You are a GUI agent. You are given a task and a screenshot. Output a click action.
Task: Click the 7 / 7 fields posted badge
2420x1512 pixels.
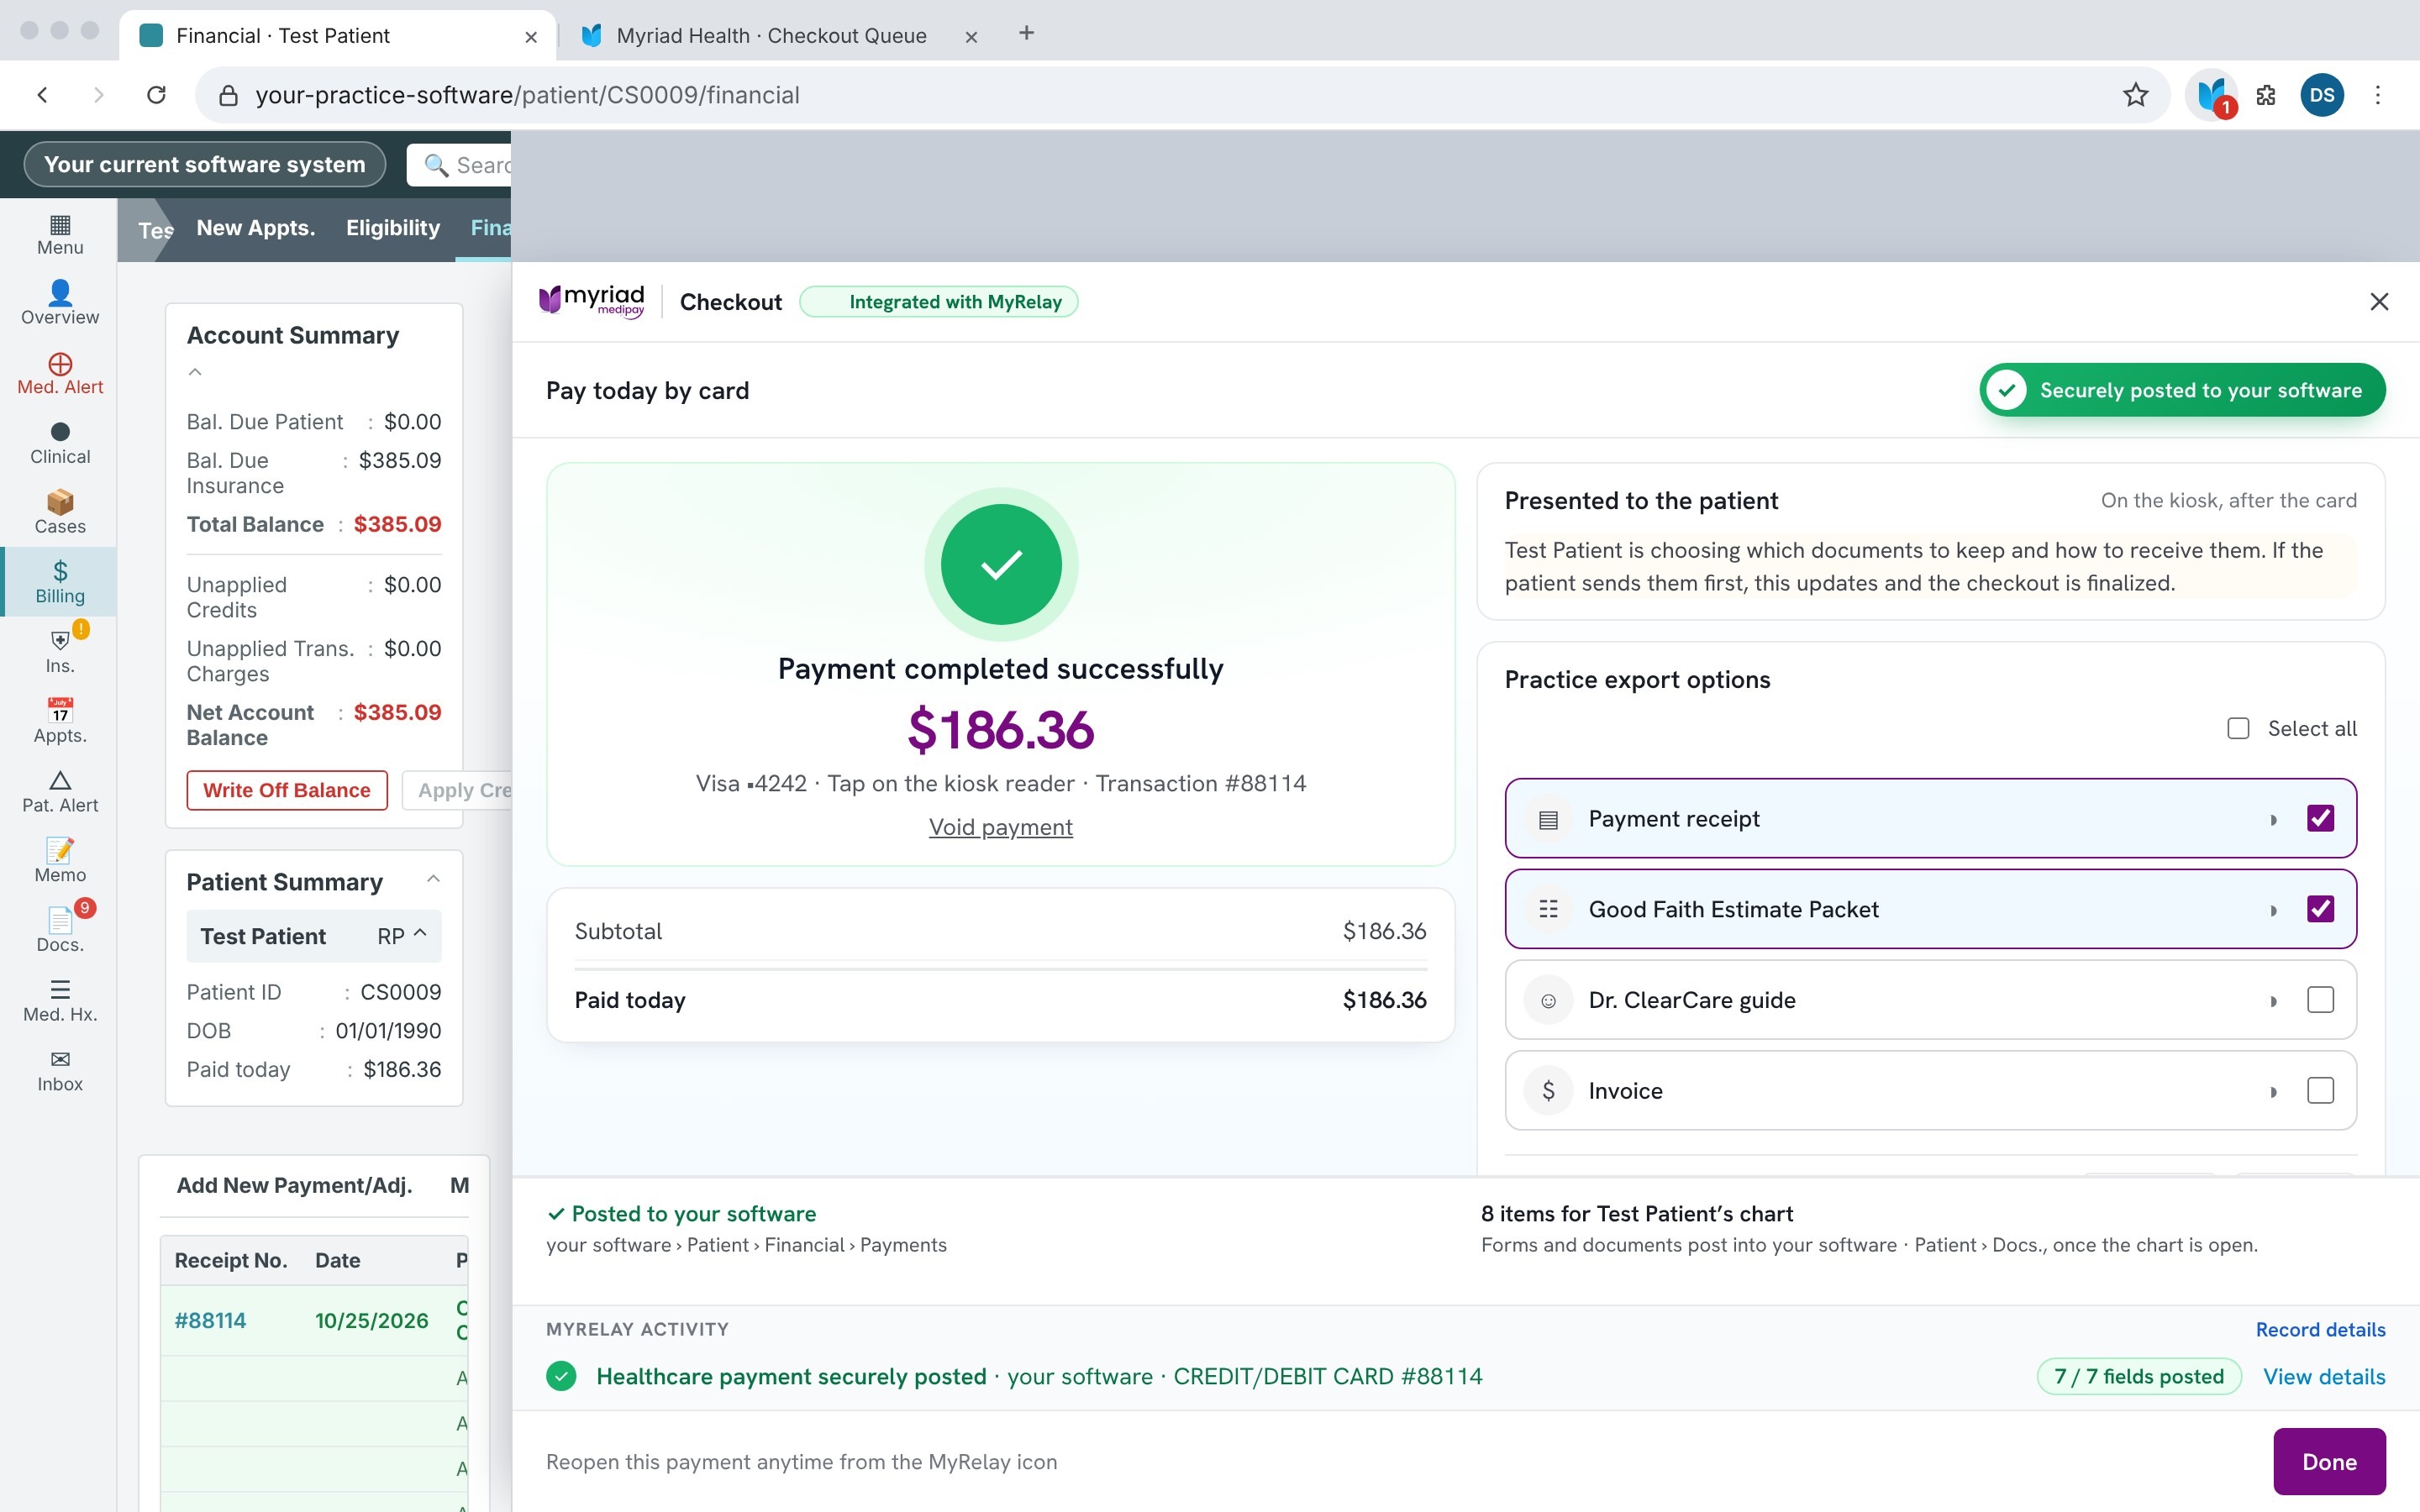(x=2139, y=1377)
